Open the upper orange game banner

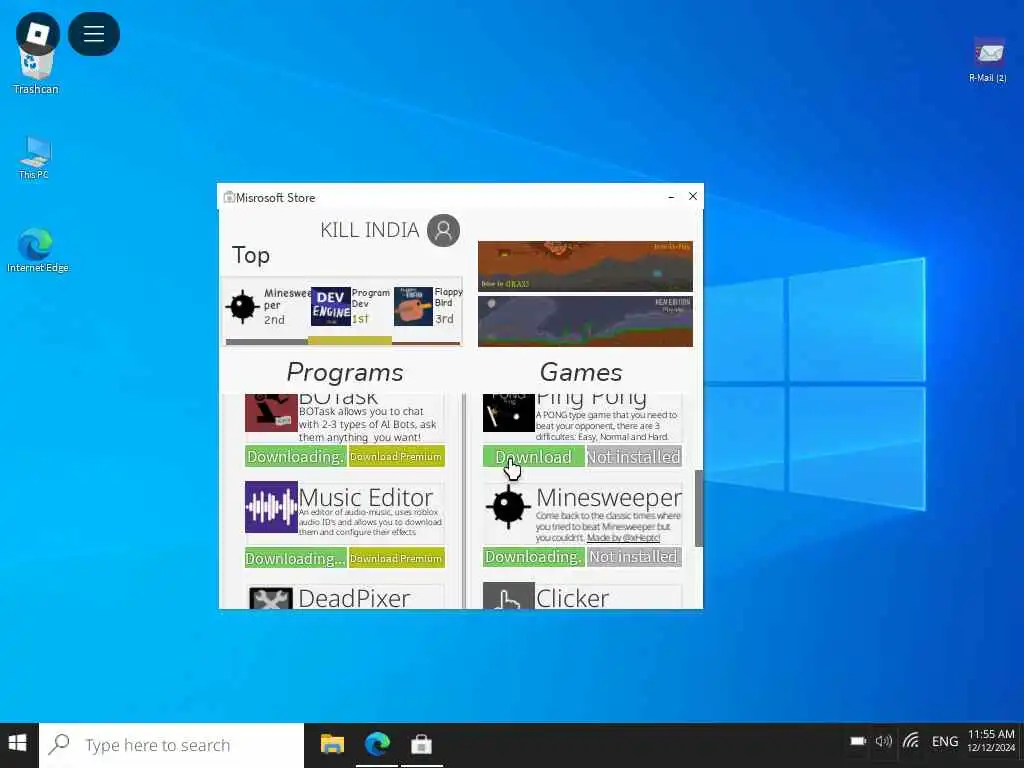585,266
